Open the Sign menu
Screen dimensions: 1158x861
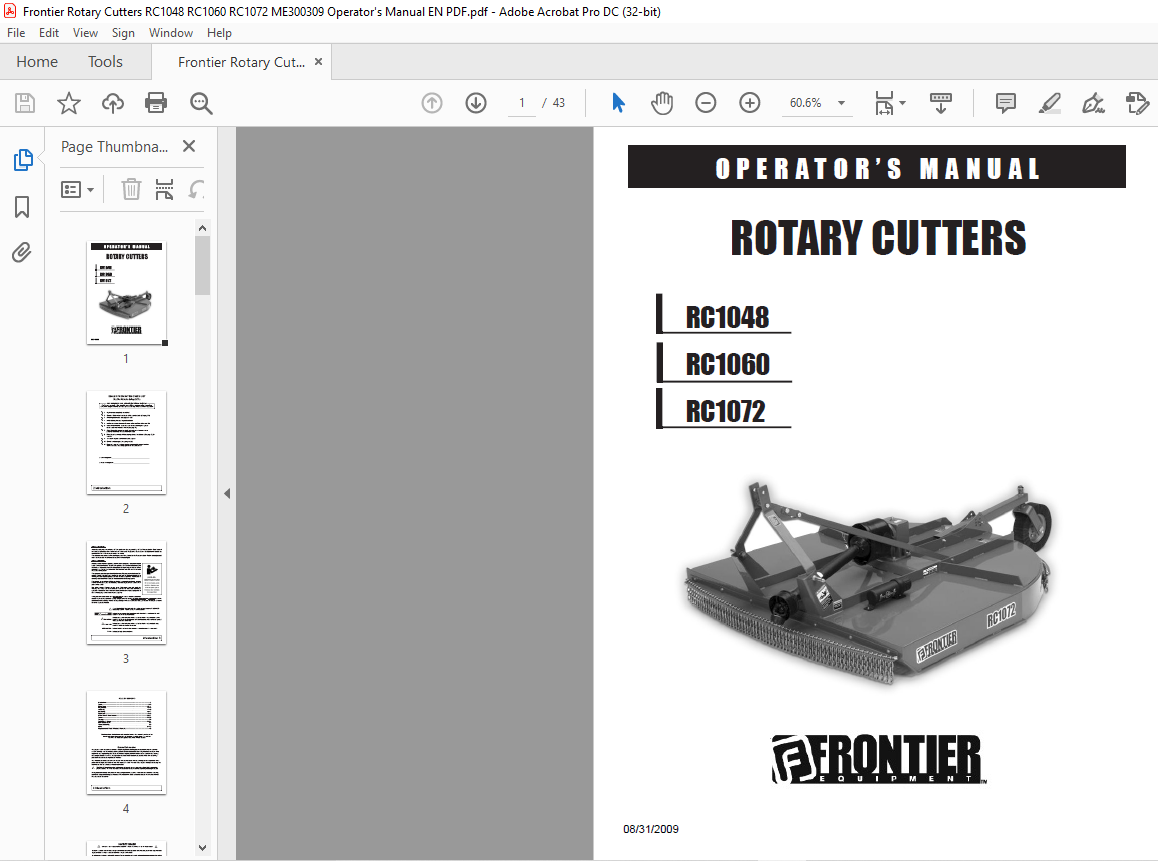(123, 32)
